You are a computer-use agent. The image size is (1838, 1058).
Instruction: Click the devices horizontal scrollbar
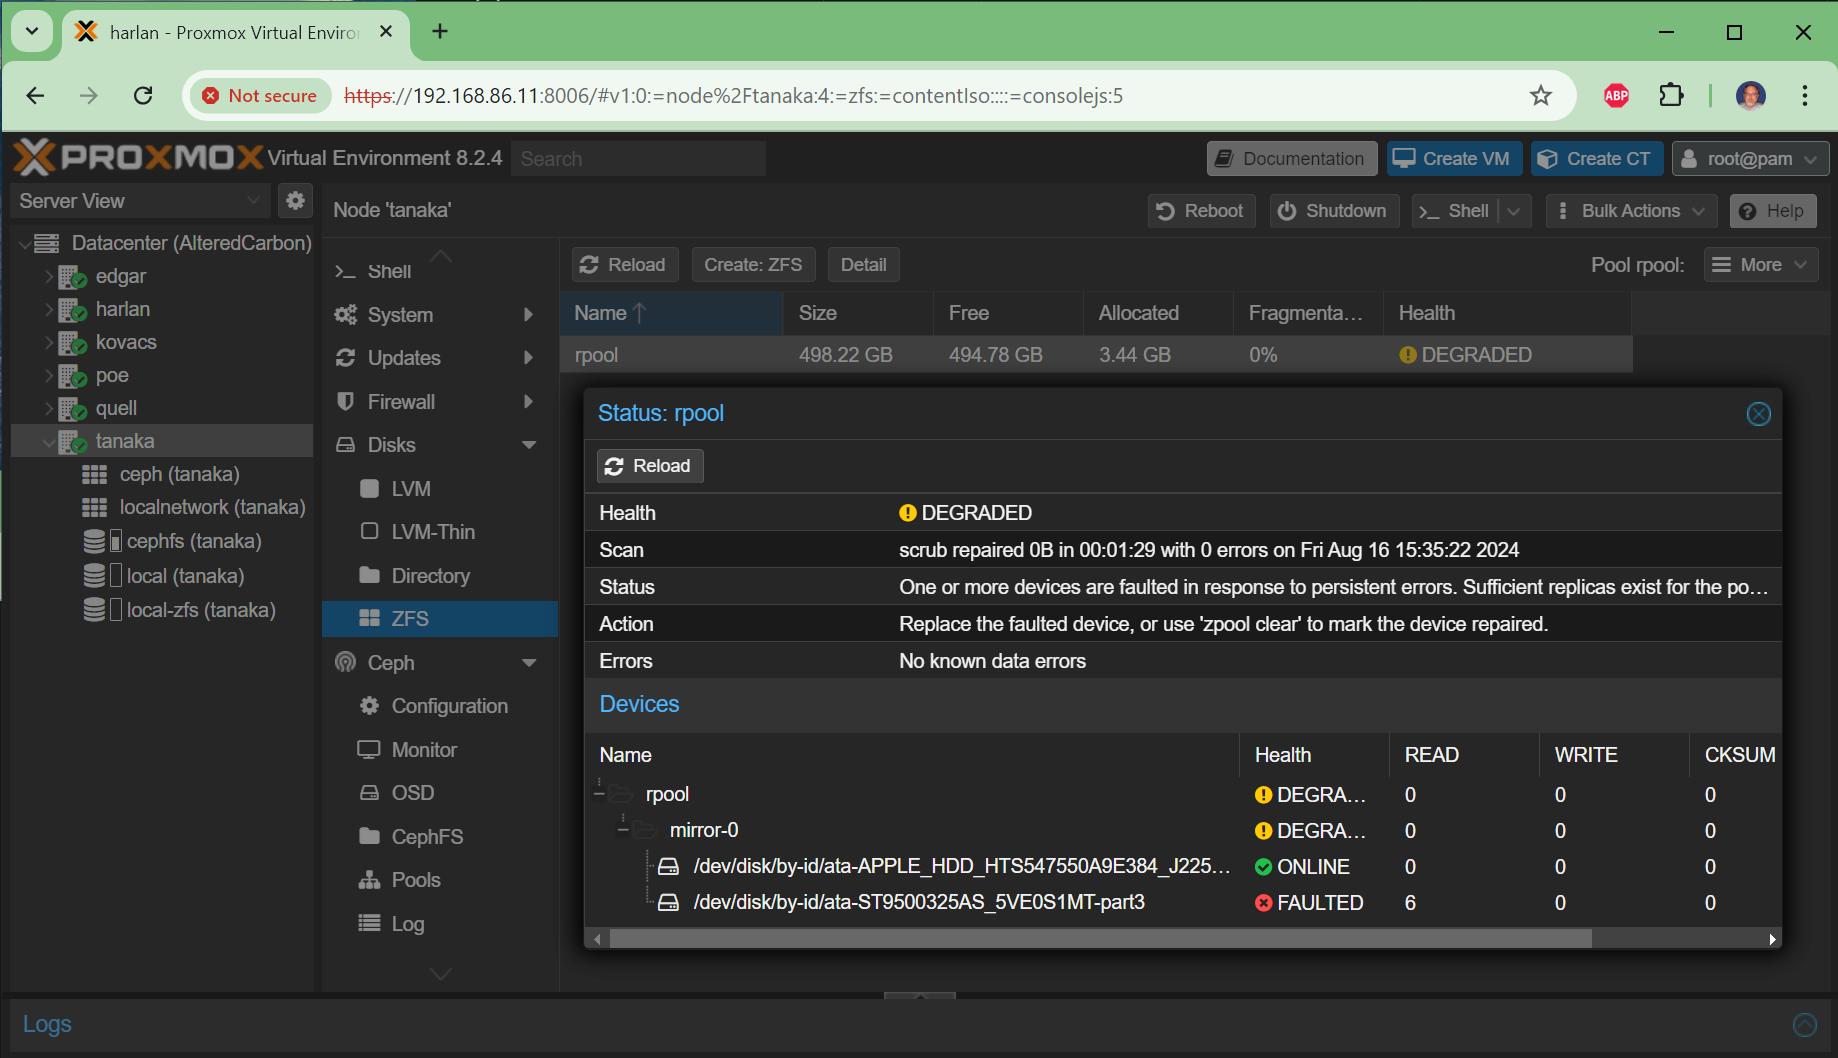coord(1100,939)
